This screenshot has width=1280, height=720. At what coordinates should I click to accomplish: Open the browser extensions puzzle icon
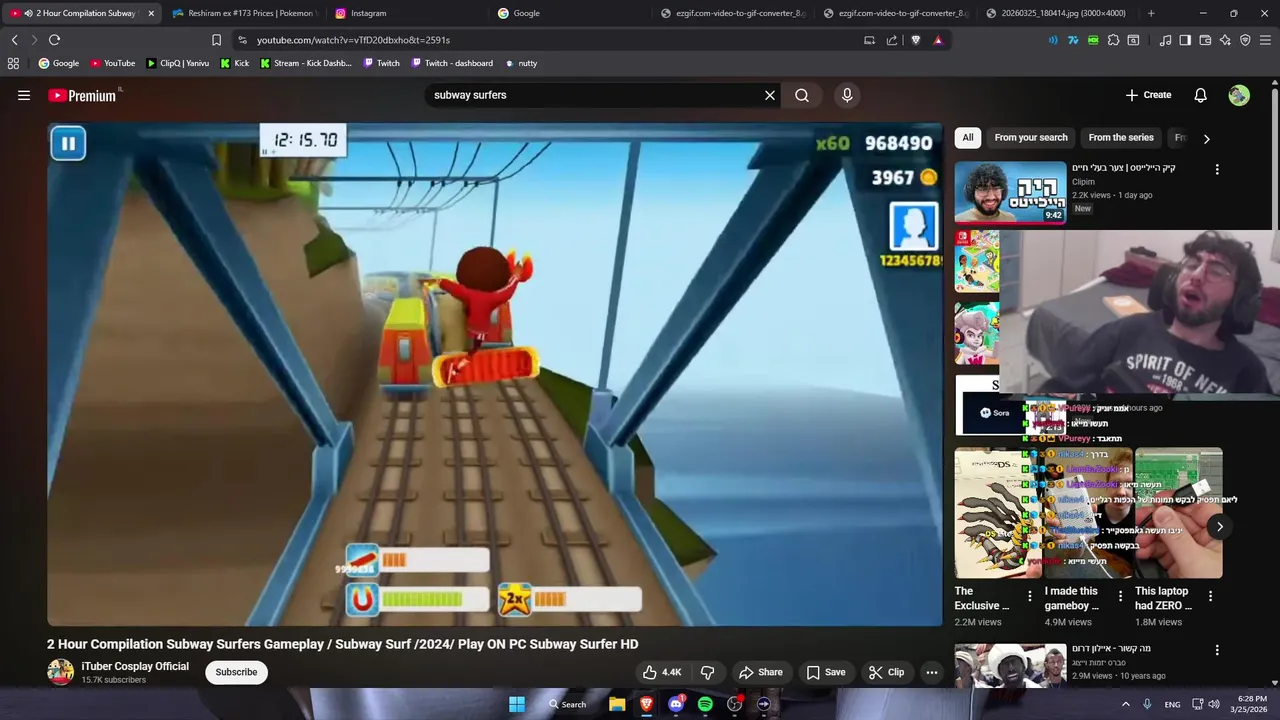[1113, 40]
